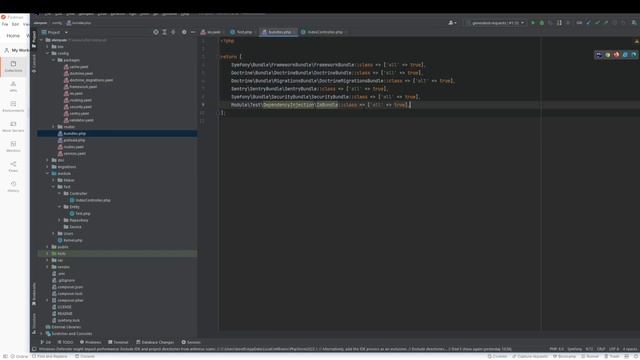Click the Expand All icon in Project panel
Screen dimensions: 640x360
(164, 32)
